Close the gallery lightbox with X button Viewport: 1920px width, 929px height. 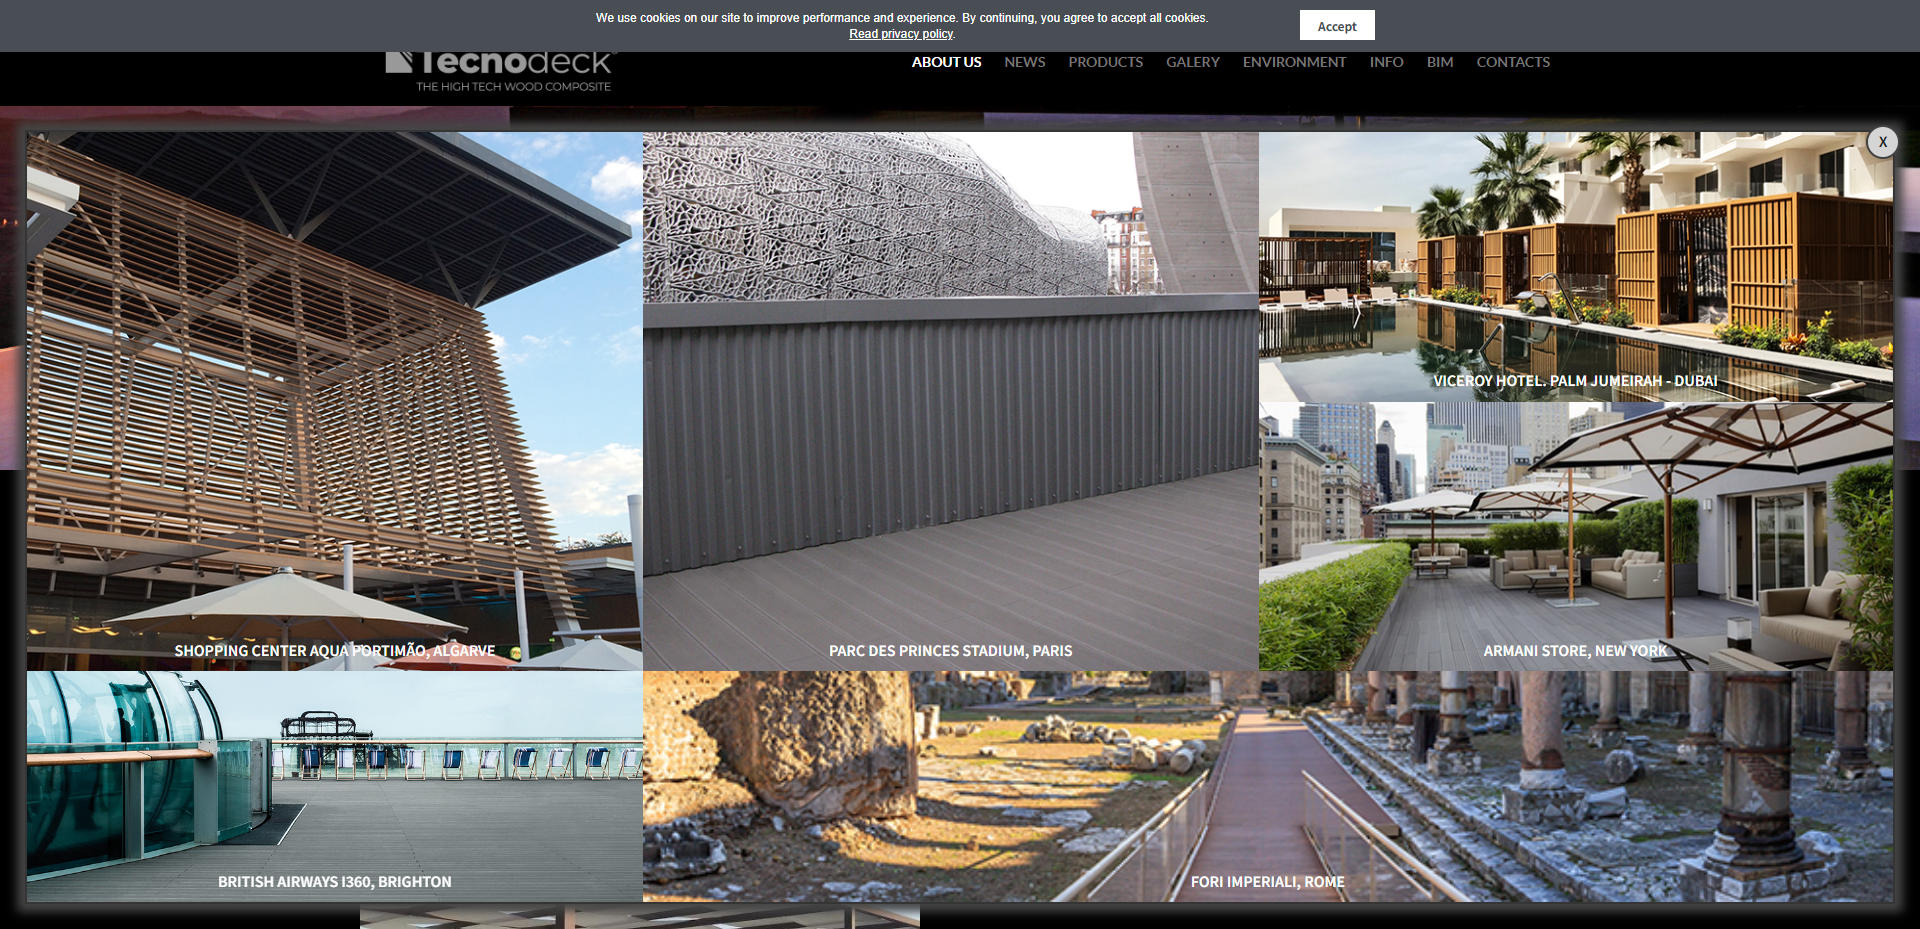(x=1882, y=142)
